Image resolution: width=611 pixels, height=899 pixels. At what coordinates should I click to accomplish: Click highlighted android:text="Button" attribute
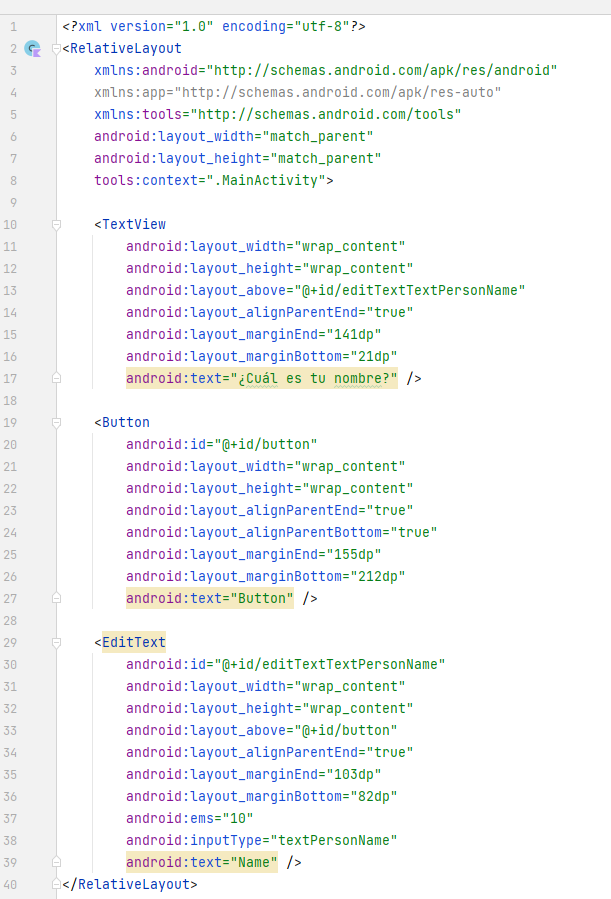[x=210, y=599]
